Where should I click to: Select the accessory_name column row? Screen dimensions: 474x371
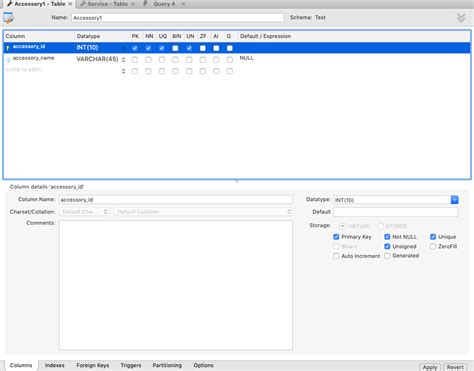237,59
